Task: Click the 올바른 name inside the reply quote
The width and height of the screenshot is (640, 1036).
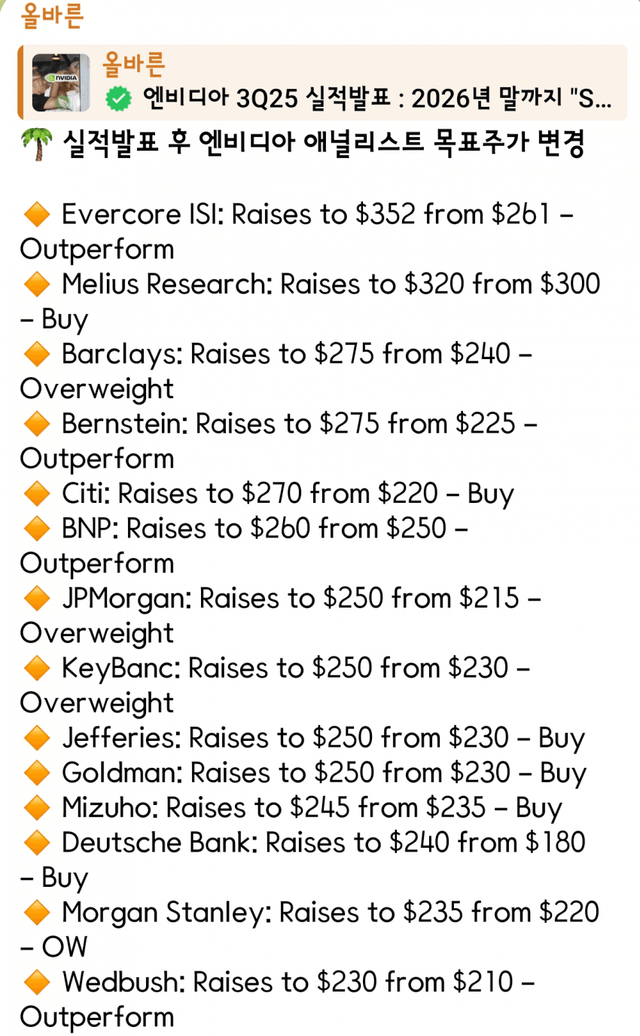Action: click(x=134, y=64)
